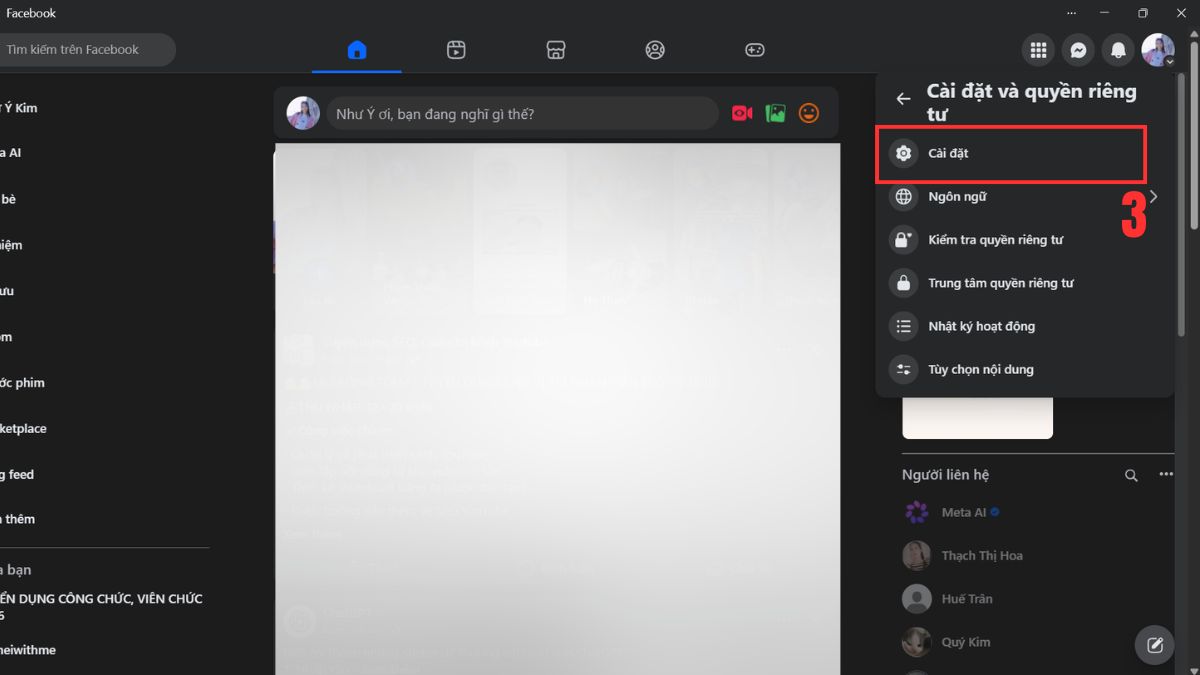Open the Home feed tab
This screenshot has width=1200, height=675.
point(357,50)
